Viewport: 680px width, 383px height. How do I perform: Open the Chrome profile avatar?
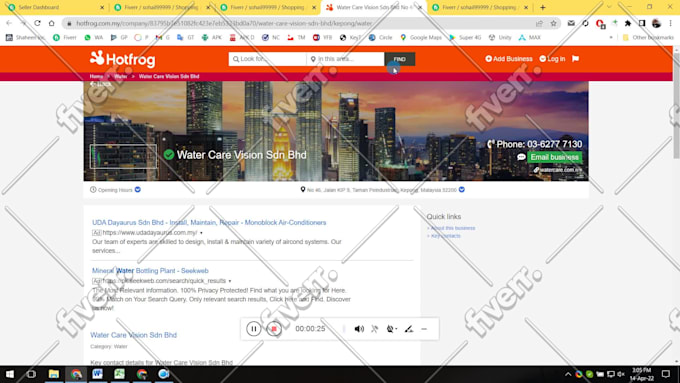click(656, 23)
